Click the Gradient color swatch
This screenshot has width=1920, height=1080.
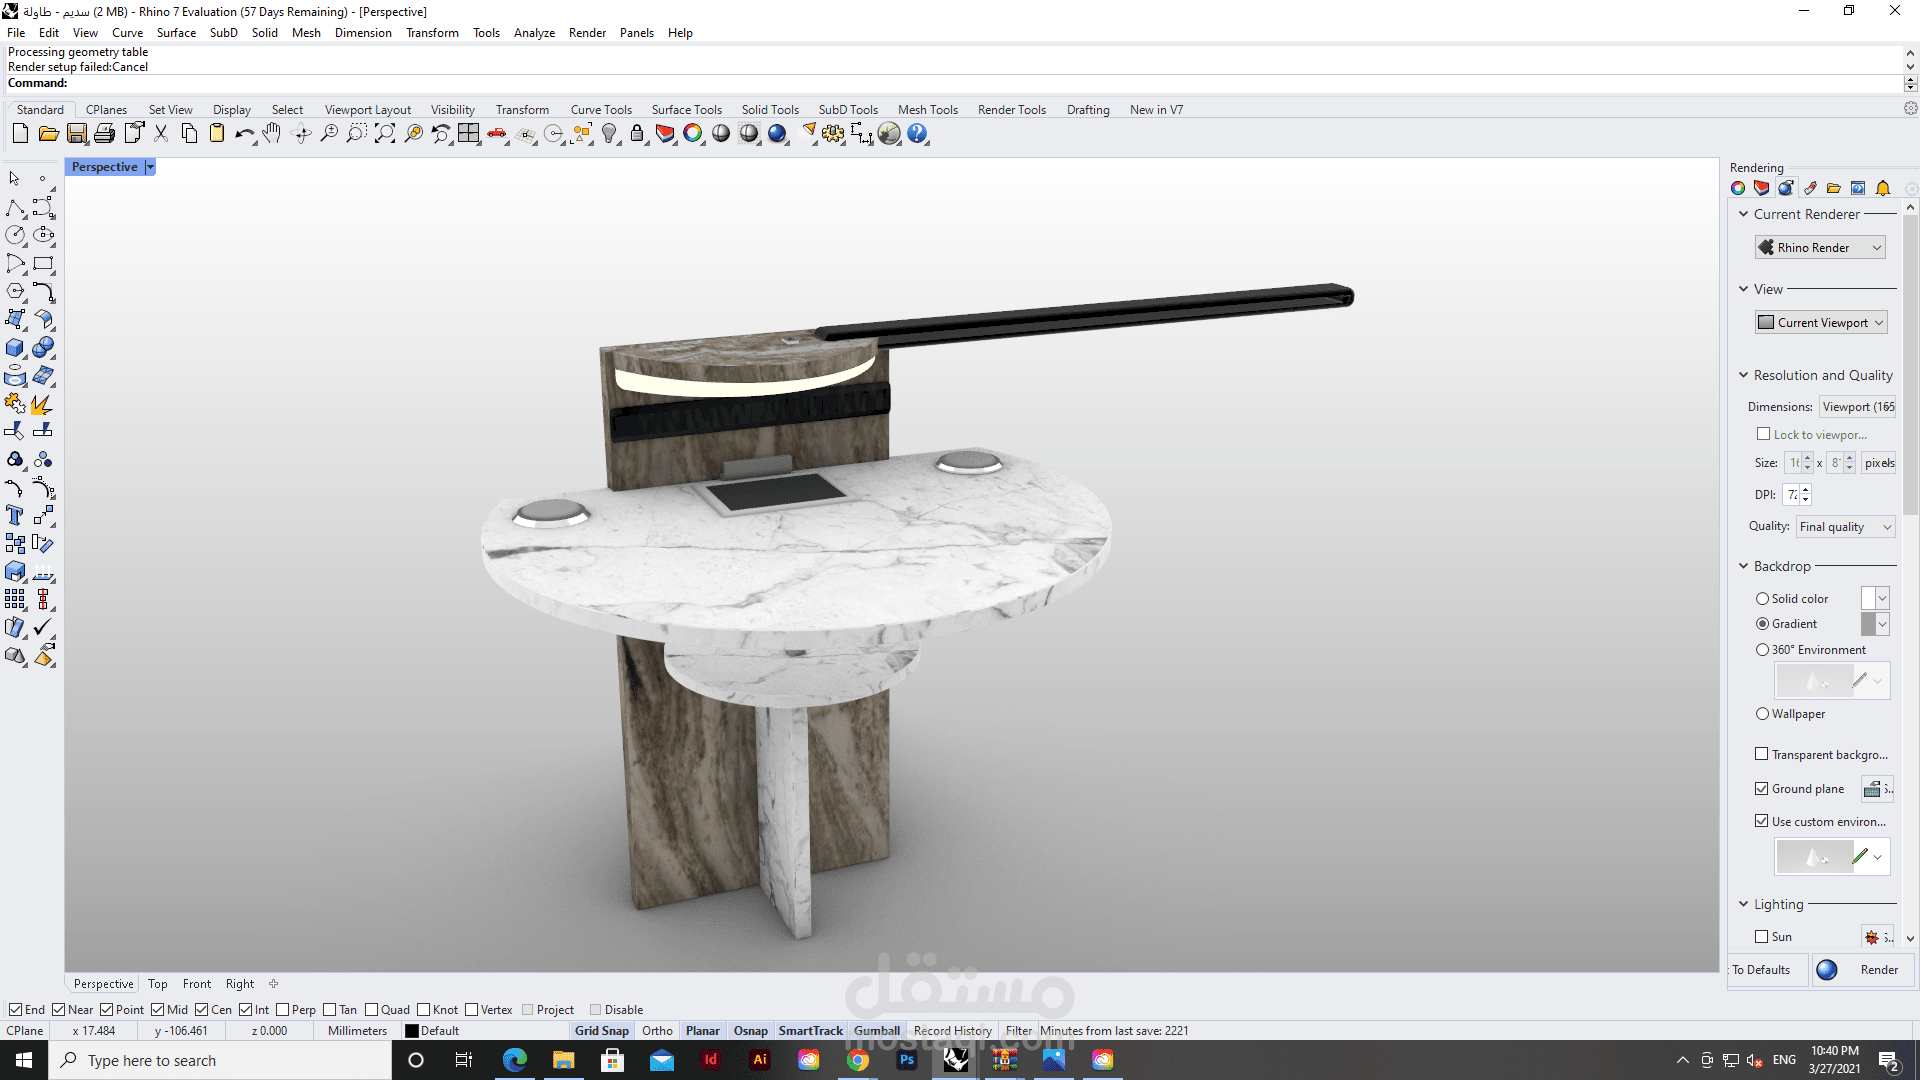click(1868, 624)
